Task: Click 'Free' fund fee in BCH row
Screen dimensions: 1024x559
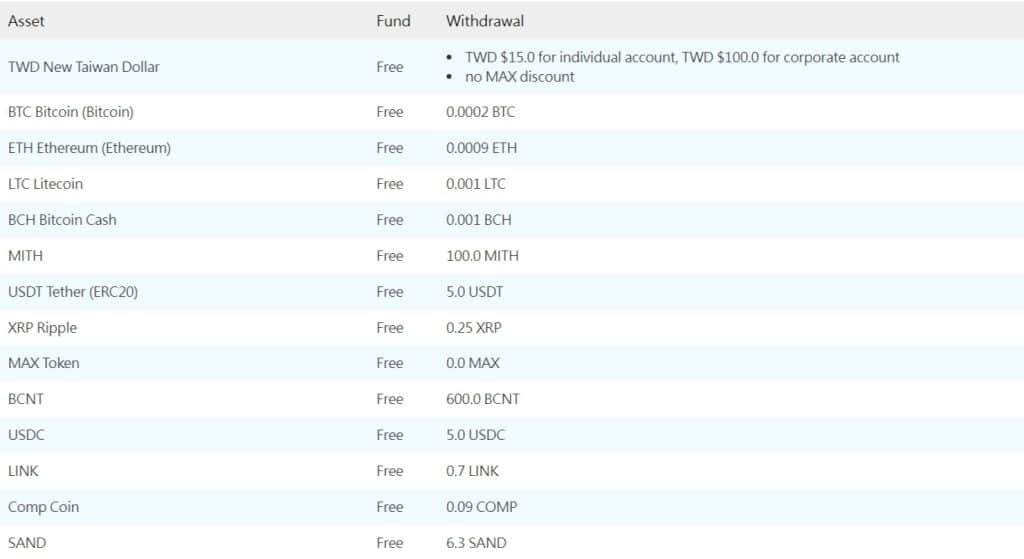Action: 389,219
